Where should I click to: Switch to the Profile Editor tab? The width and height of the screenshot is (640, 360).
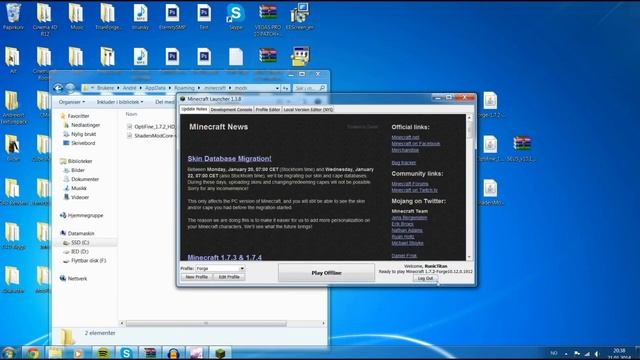click(268, 109)
